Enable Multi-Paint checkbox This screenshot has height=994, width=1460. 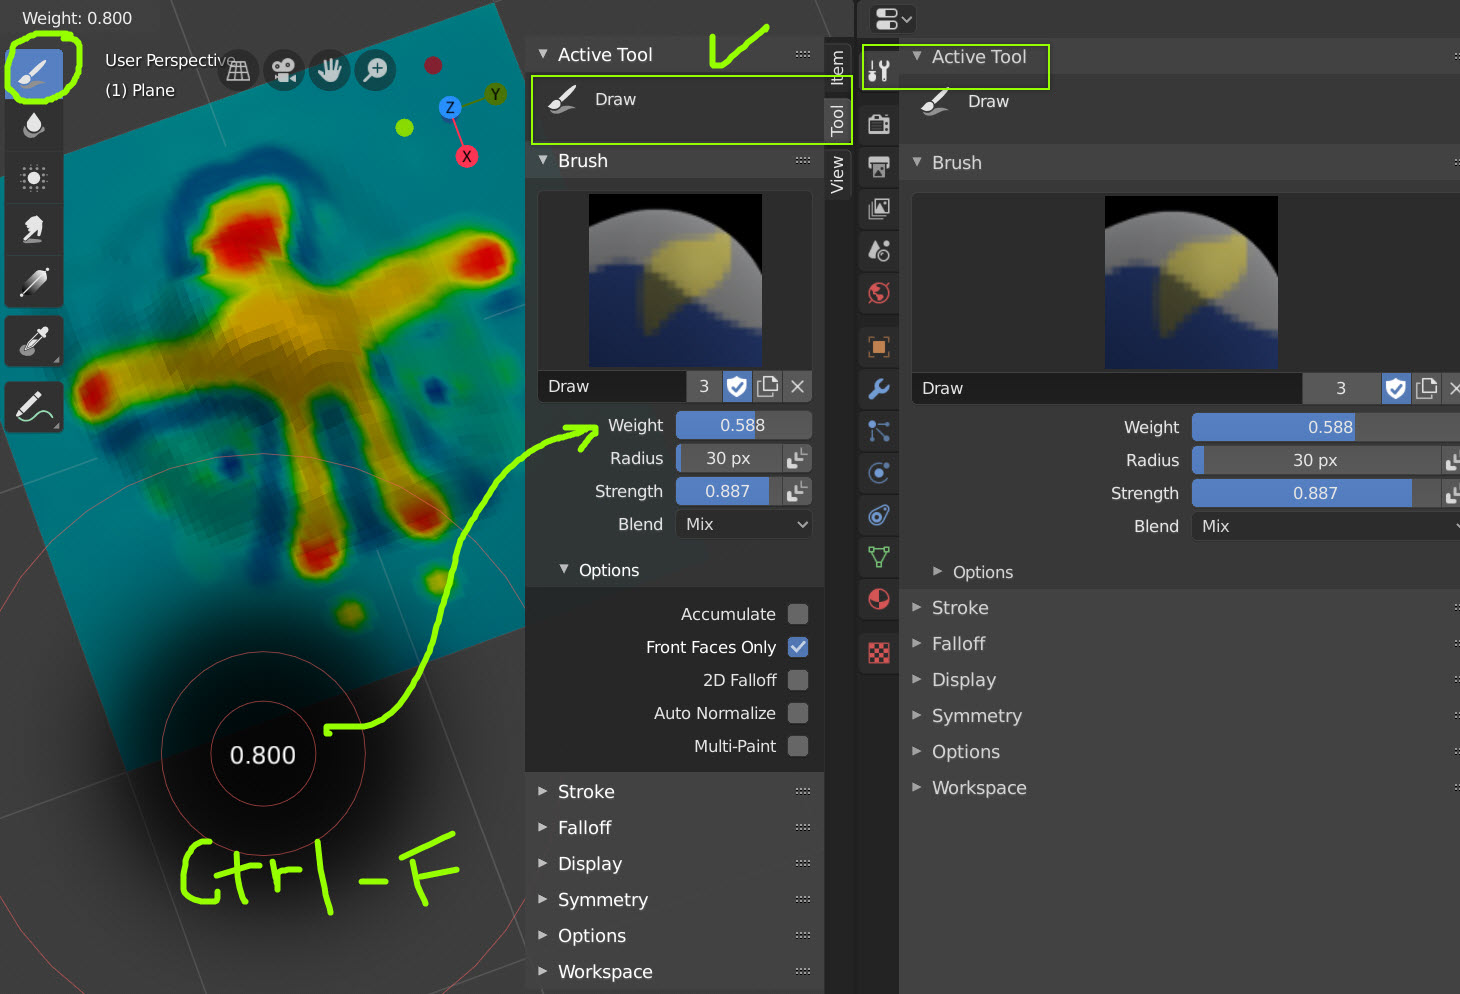[x=798, y=746]
